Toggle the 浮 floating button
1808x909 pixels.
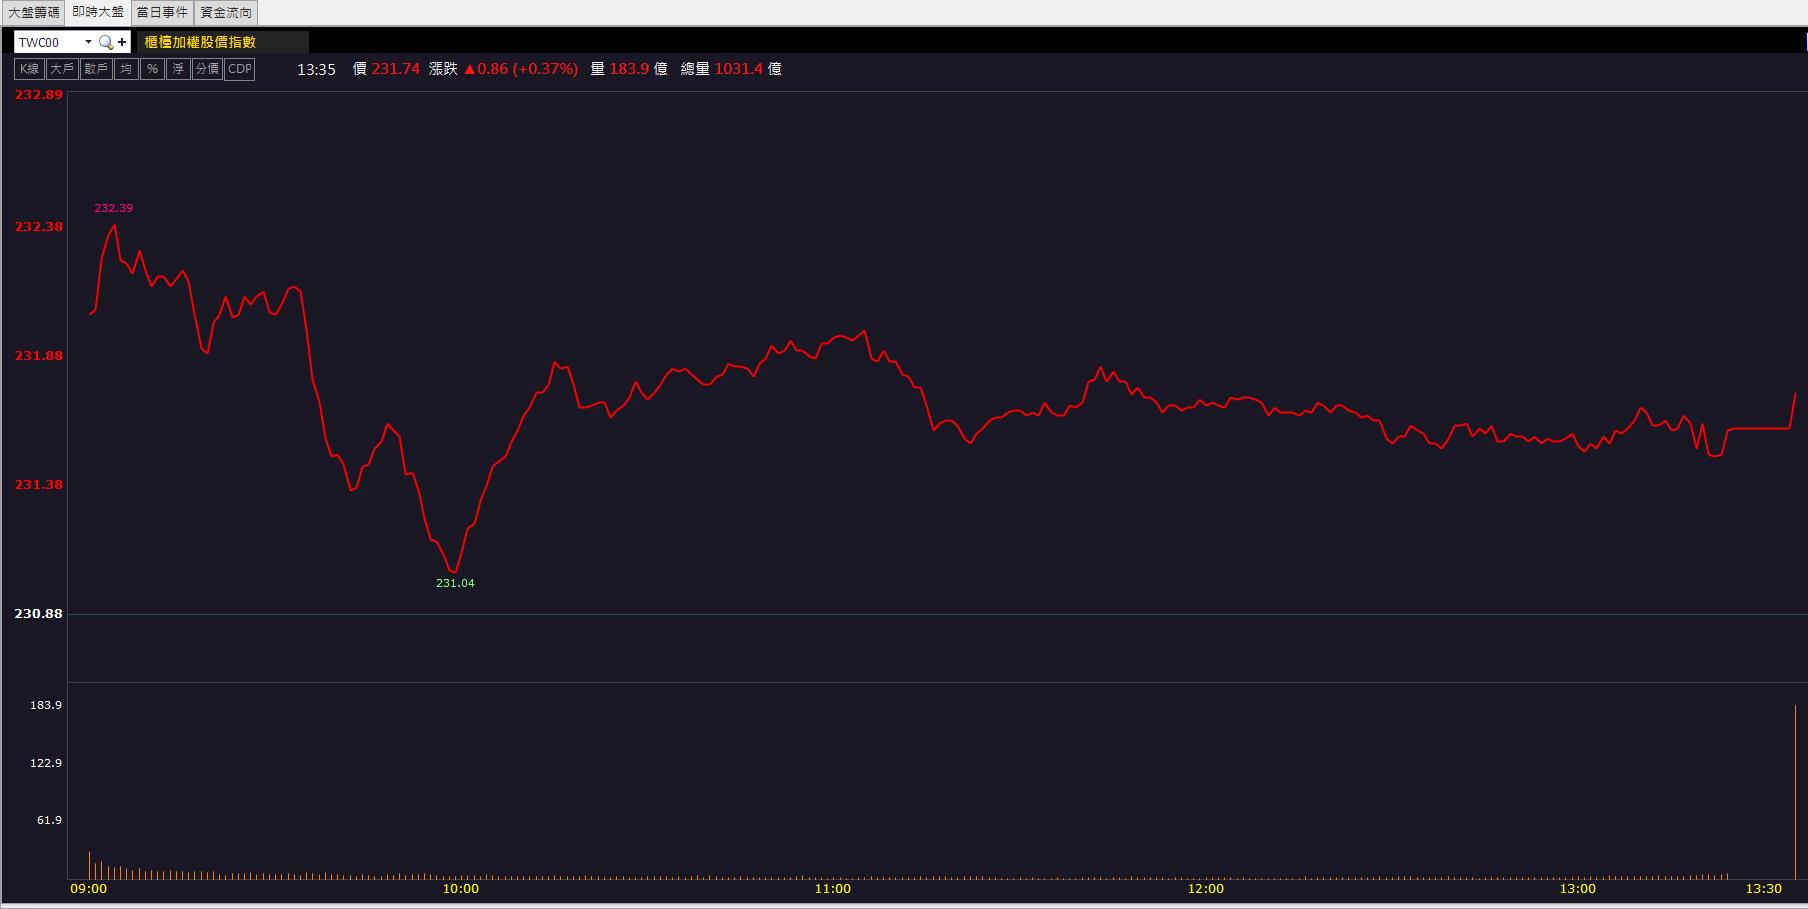coord(178,69)
